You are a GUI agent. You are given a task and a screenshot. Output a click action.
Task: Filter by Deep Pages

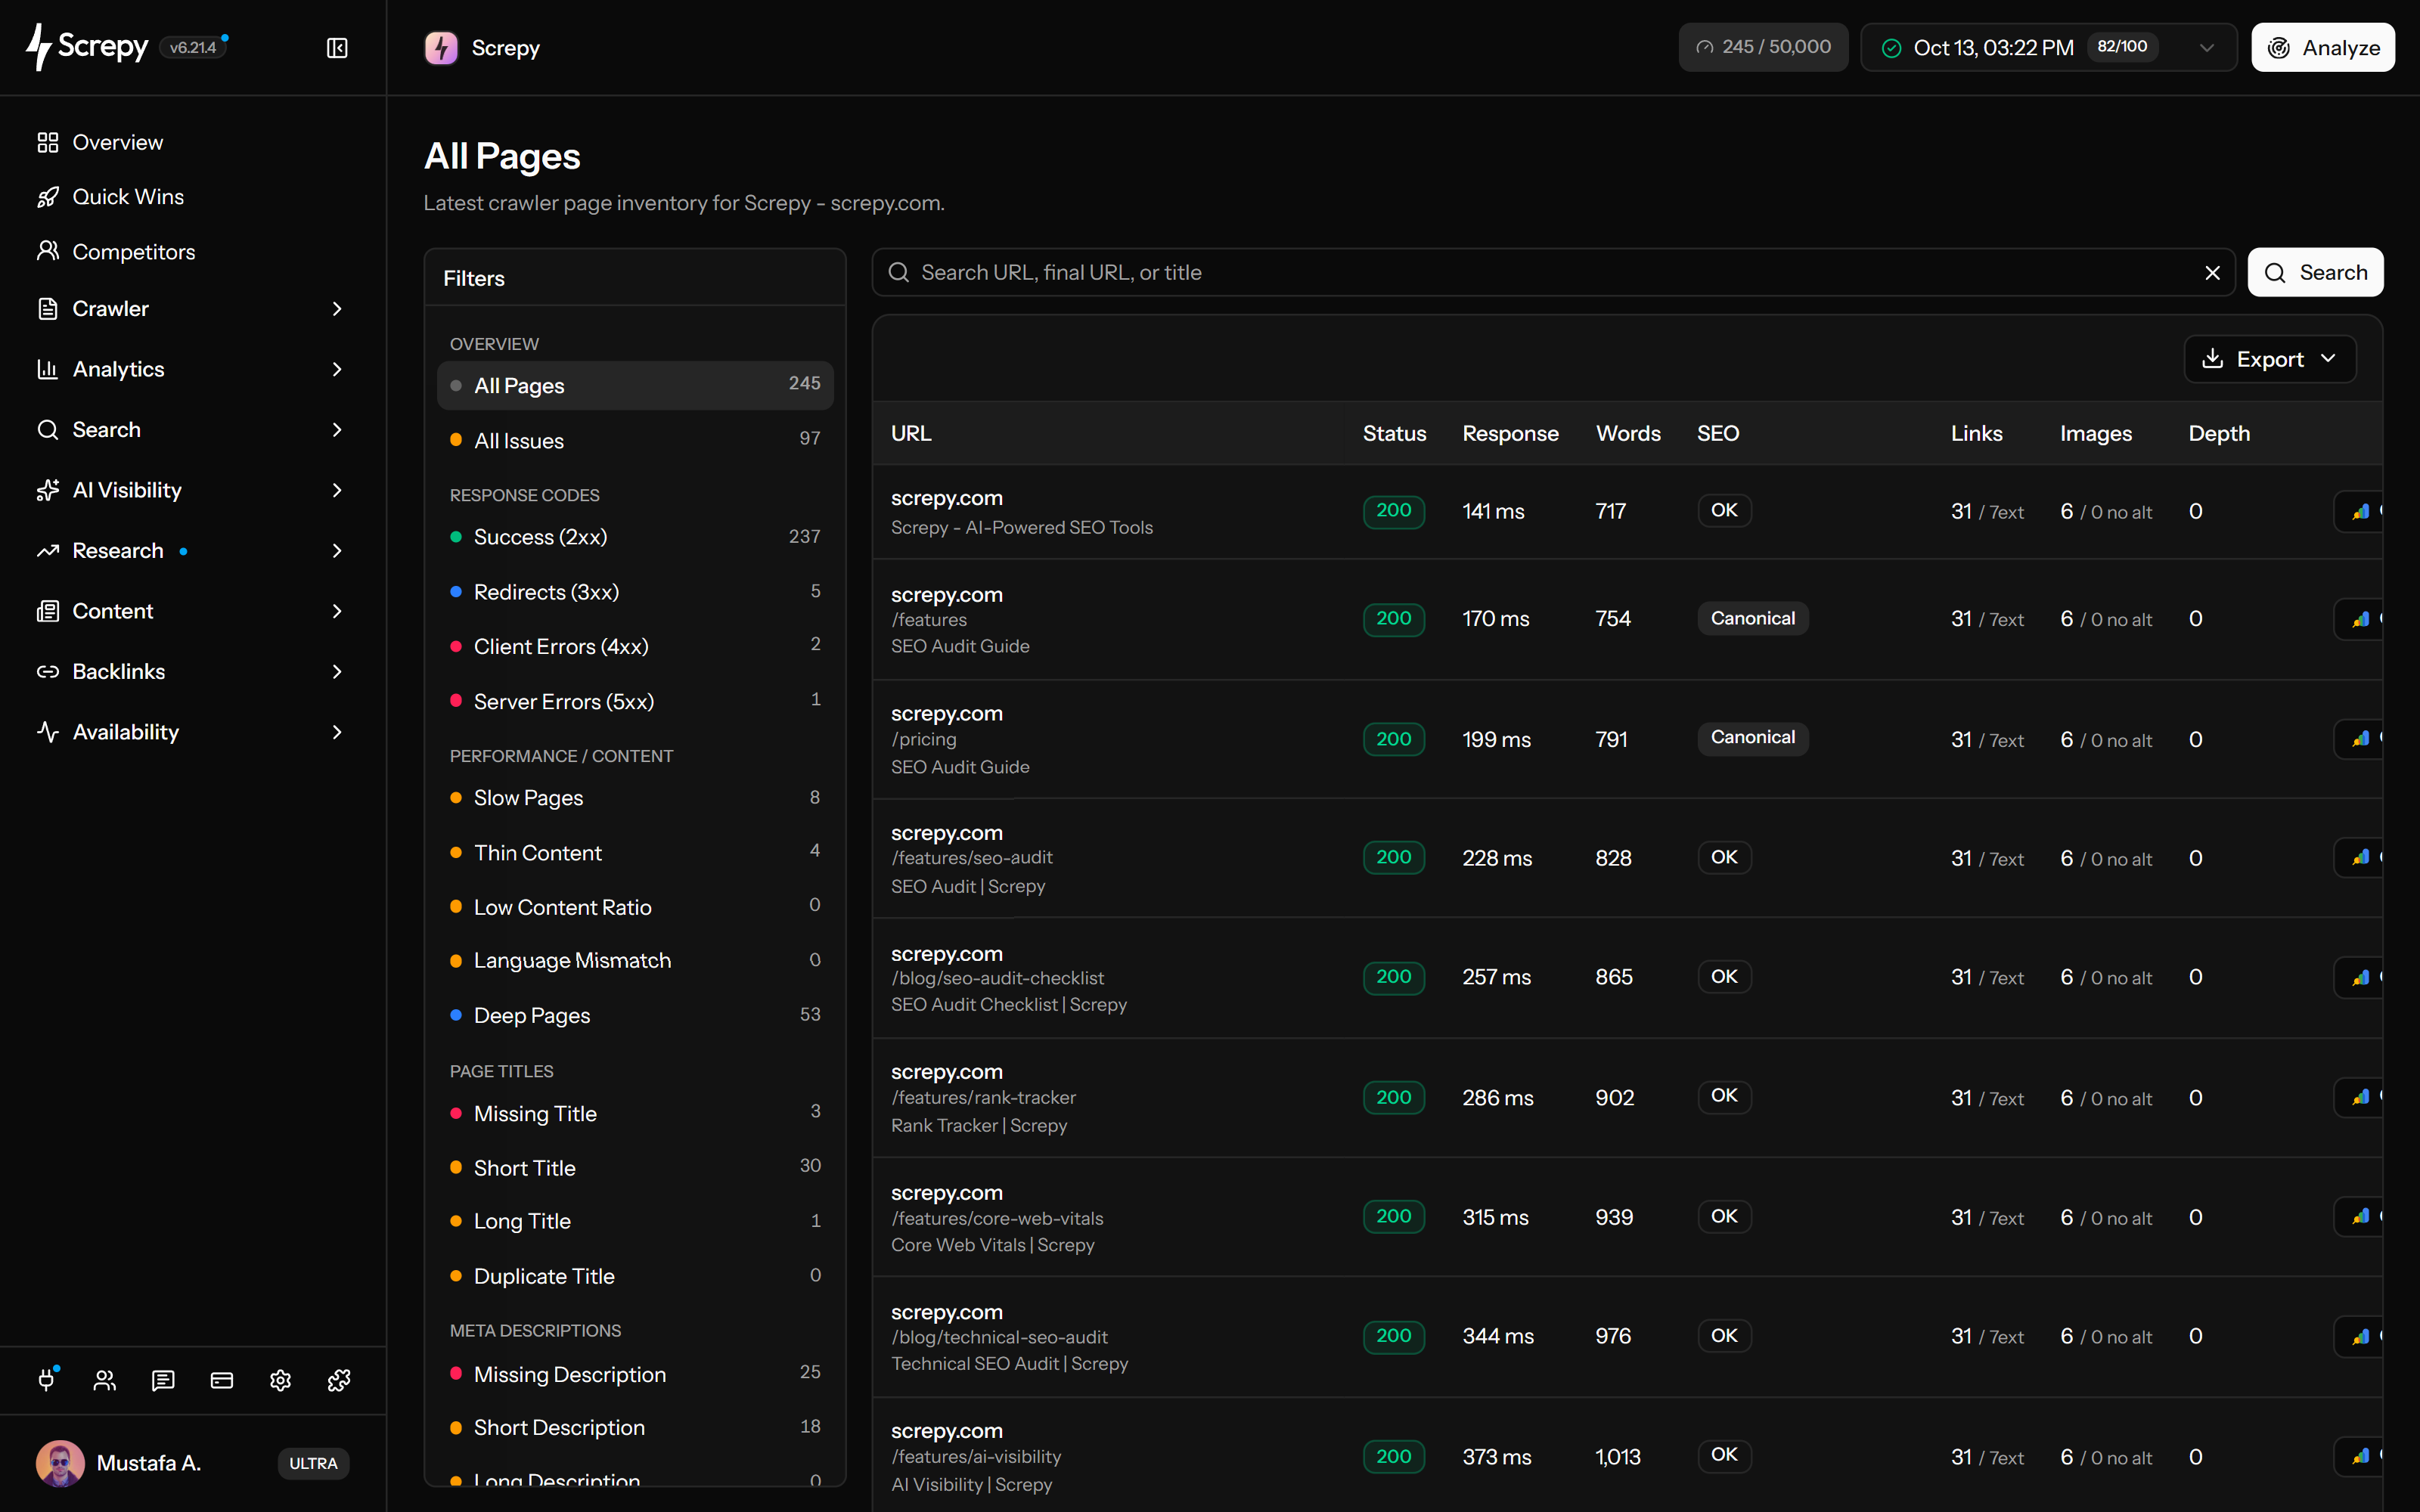tap(635, 1015)
